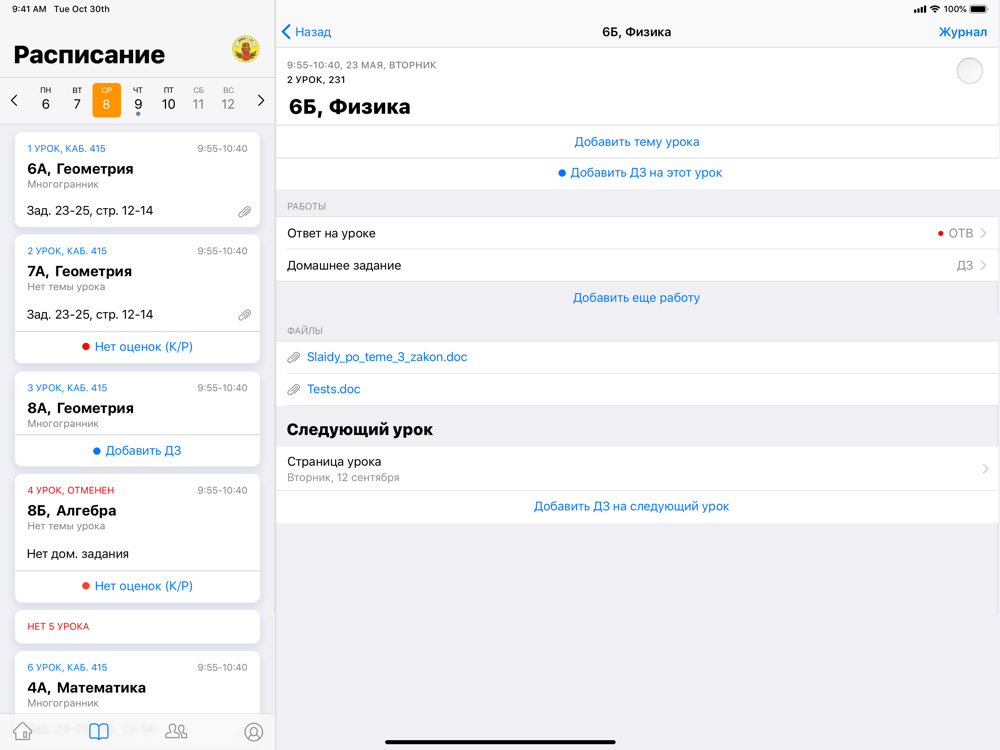Go to previous week arrow
The width and height of the screenshot is (1000, 750).
pyautogui.click(x=14, y=100)
